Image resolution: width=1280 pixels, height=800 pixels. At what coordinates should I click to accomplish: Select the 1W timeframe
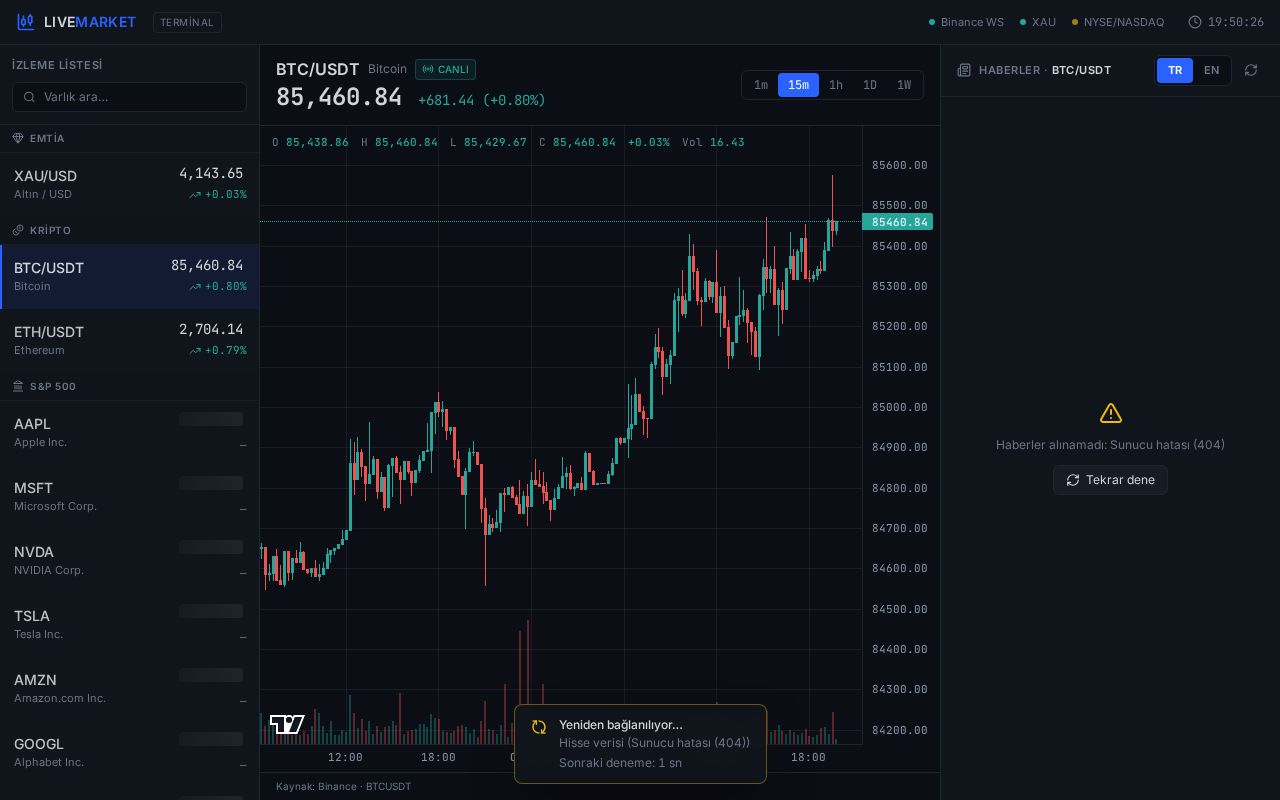904,85
